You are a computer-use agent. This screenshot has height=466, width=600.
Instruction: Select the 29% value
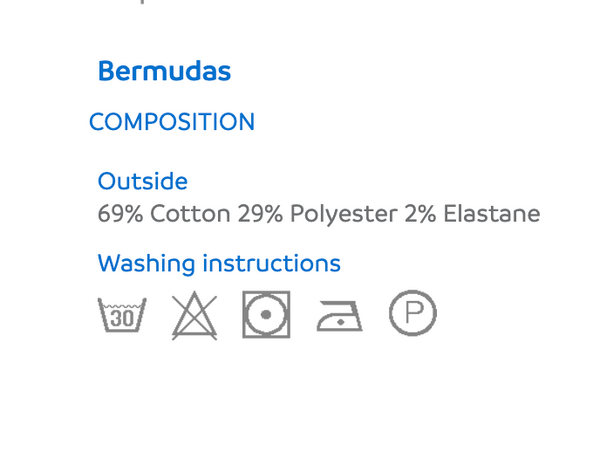260,213
